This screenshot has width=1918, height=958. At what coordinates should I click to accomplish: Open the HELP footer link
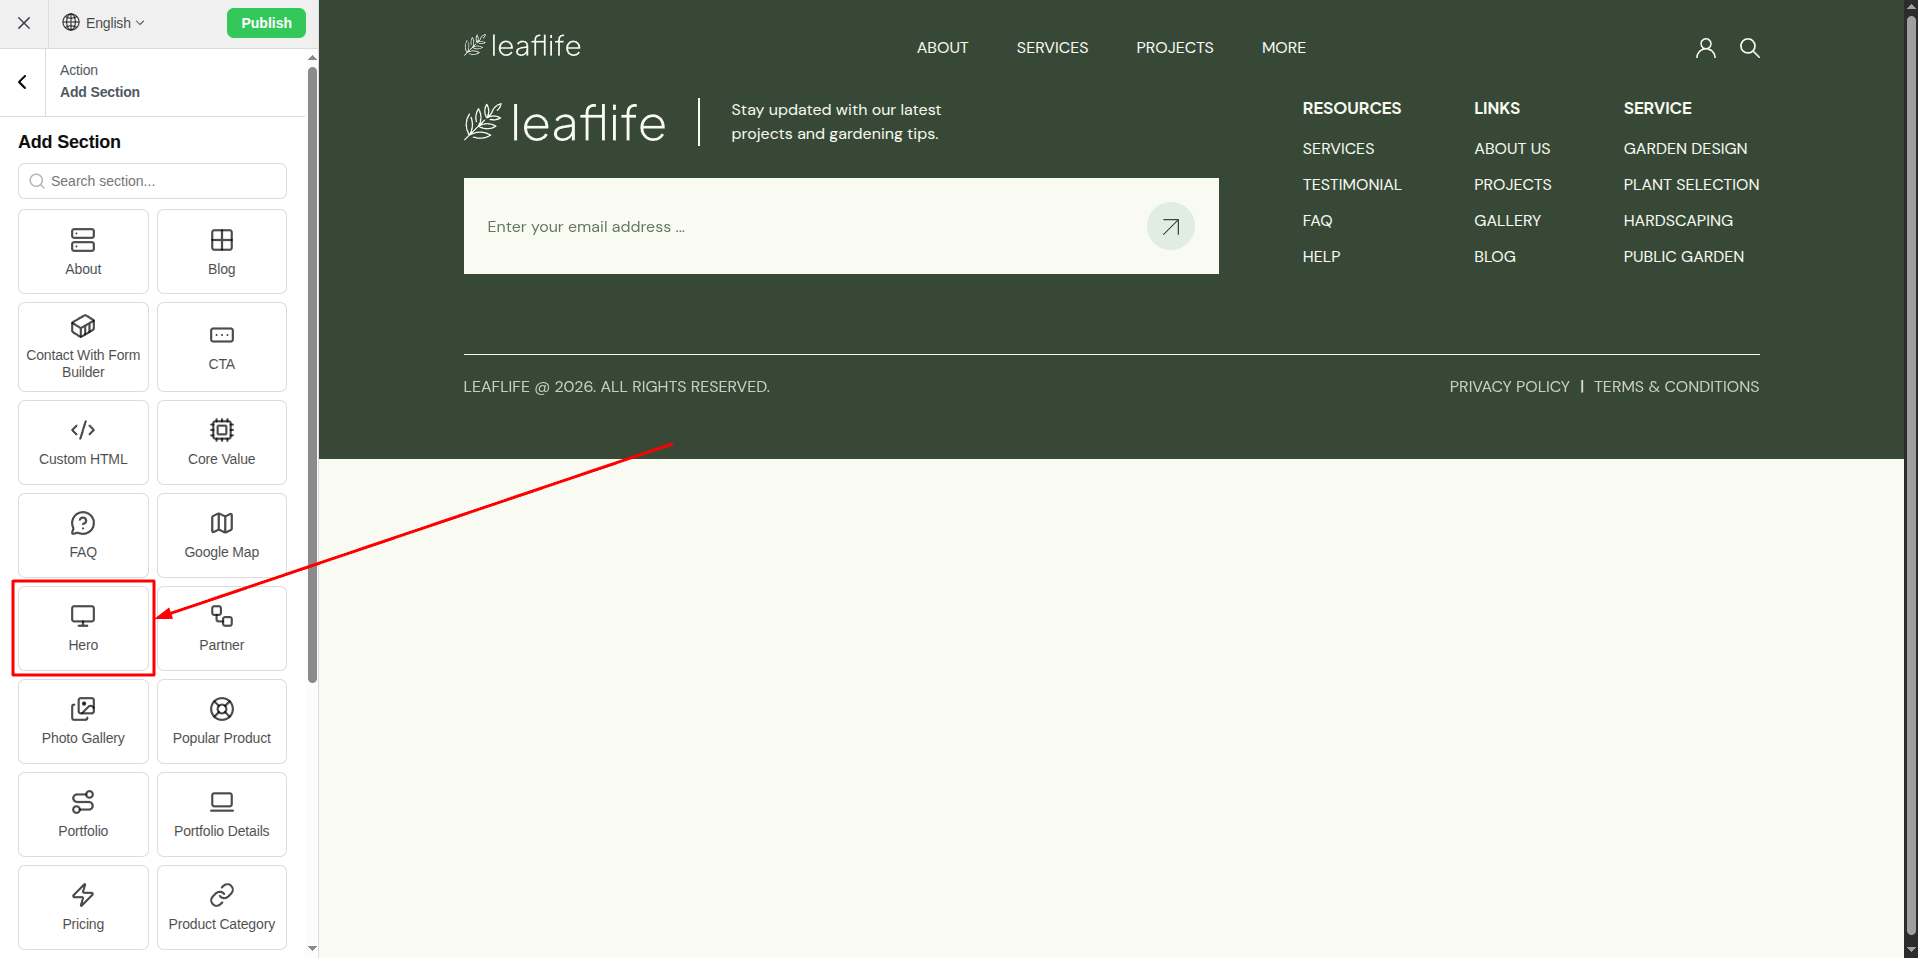1321,257
